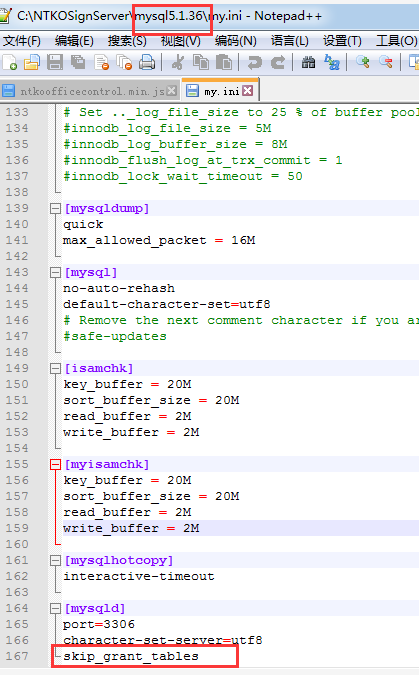Click the #safe-updates comment line

pos(115,337)
